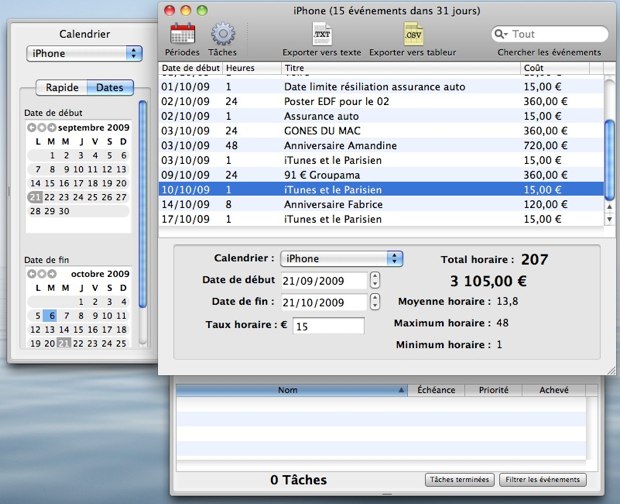Select day 21 in the septembre 2009 calendar
This screenshot has height=504, width=620.
35,197
